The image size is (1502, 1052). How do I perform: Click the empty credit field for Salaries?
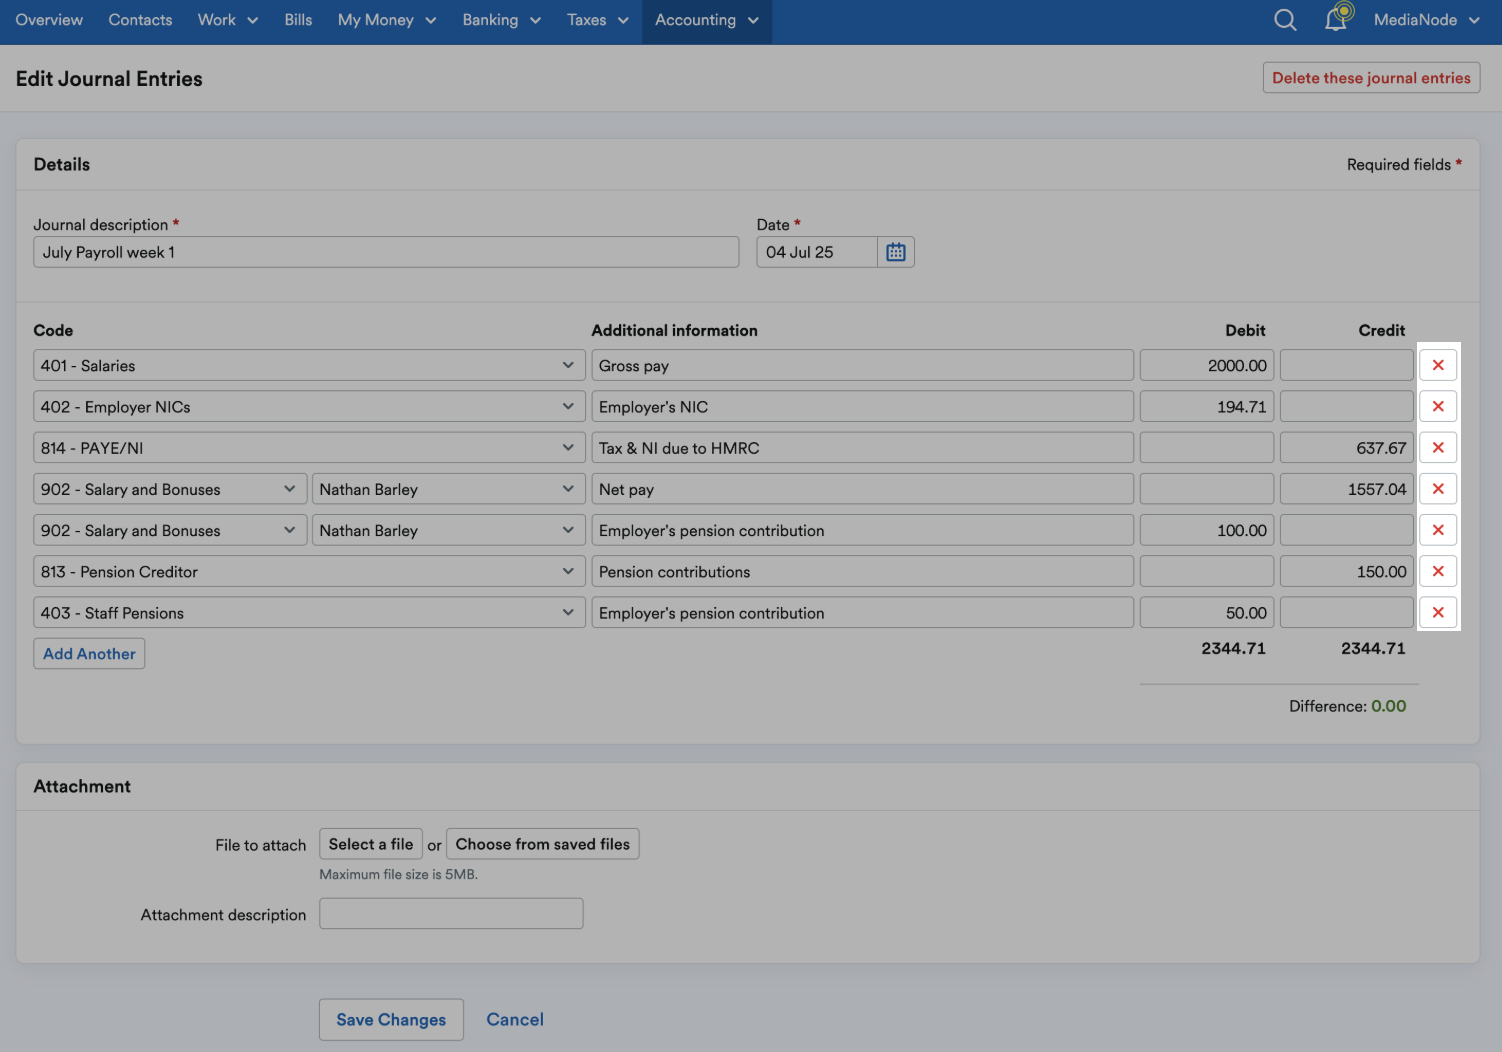[1347, 365]
